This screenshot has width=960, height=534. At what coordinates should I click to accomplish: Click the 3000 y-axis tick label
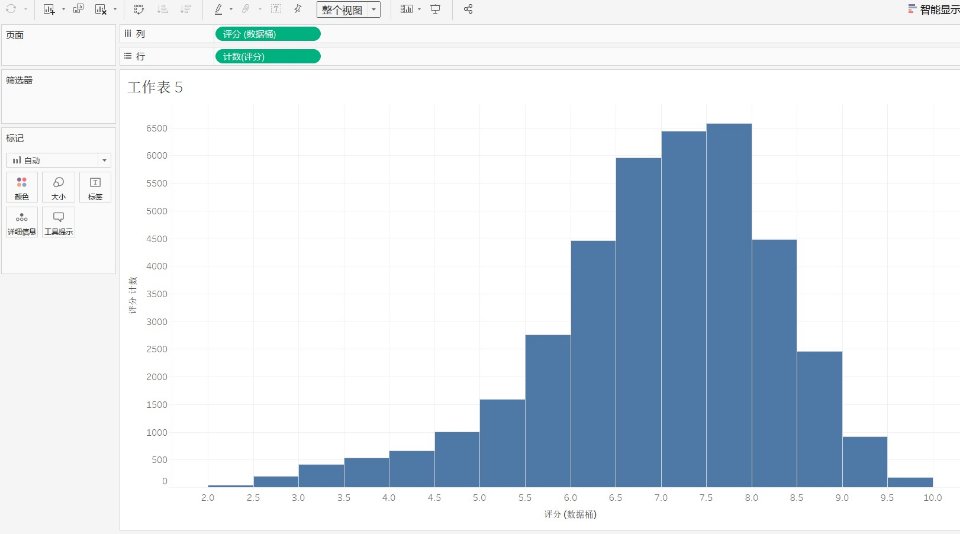coord(157,322)
